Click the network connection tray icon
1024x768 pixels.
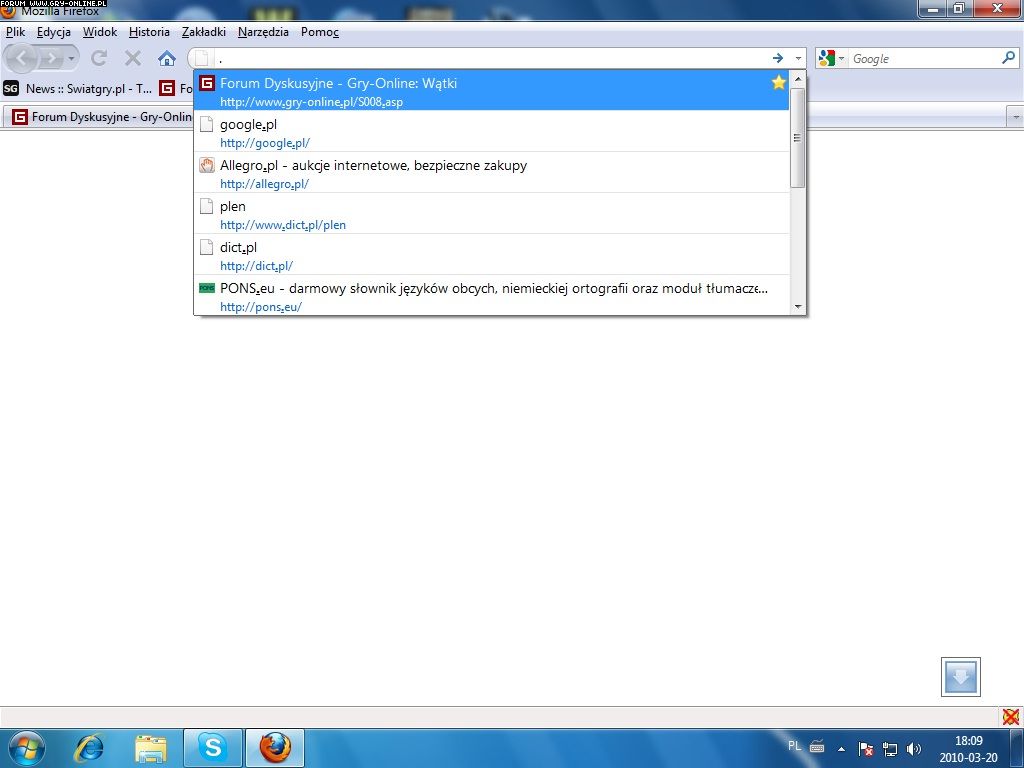tap(890, 748)
